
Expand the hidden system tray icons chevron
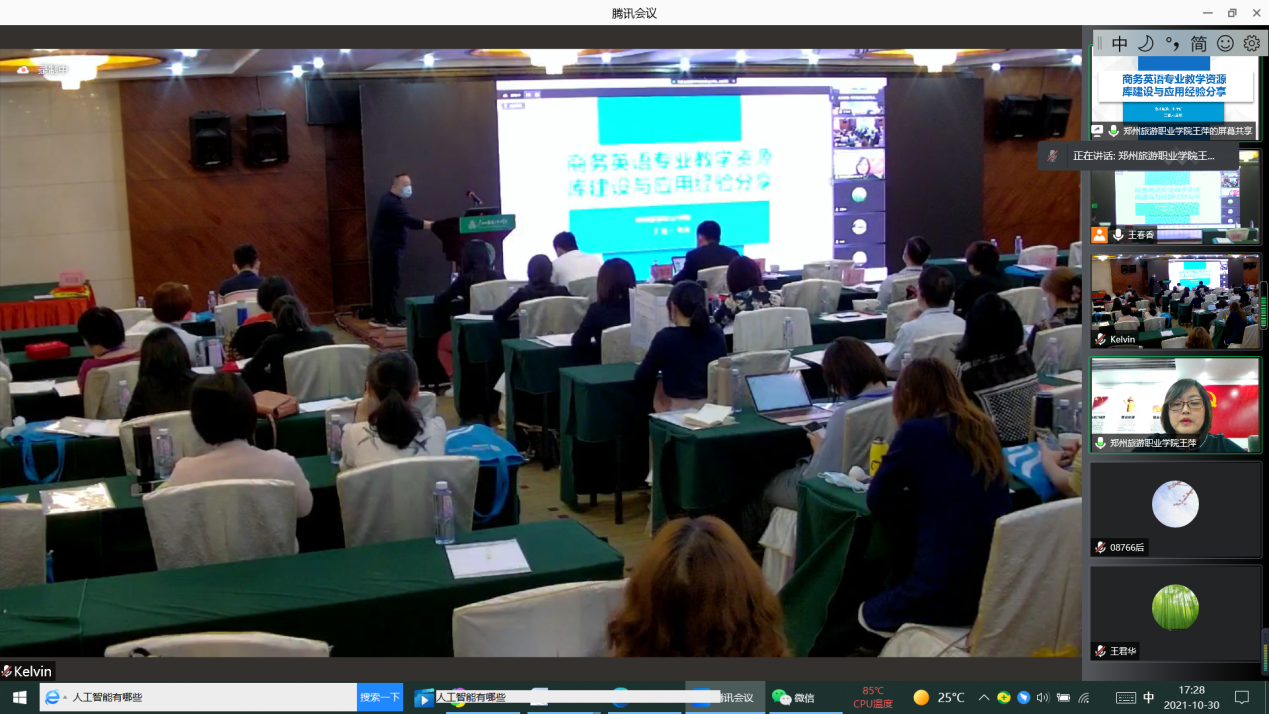coord(984,697)
